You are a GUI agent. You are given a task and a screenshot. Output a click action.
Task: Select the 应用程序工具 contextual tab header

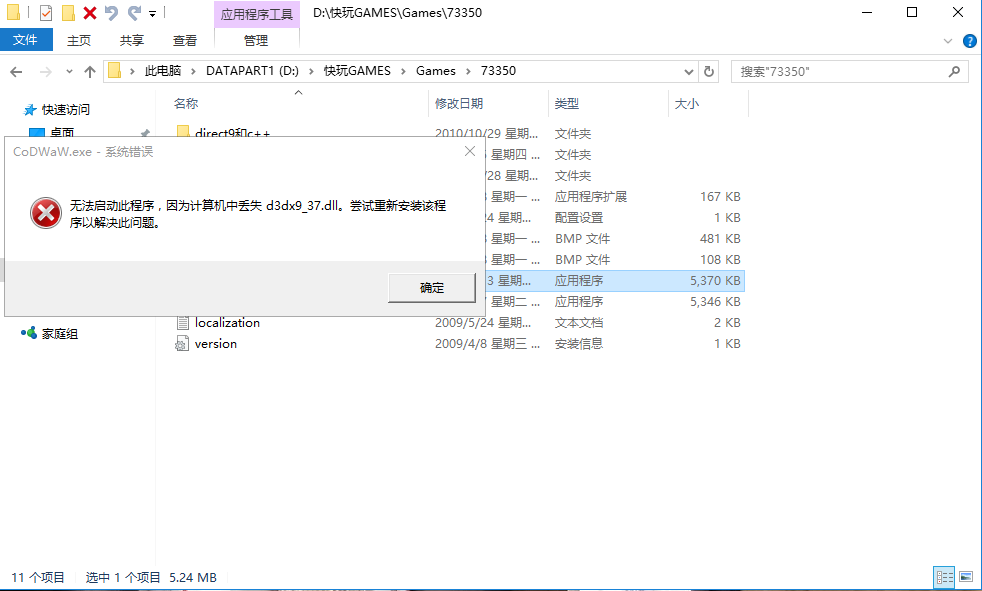tap(257, 14)
